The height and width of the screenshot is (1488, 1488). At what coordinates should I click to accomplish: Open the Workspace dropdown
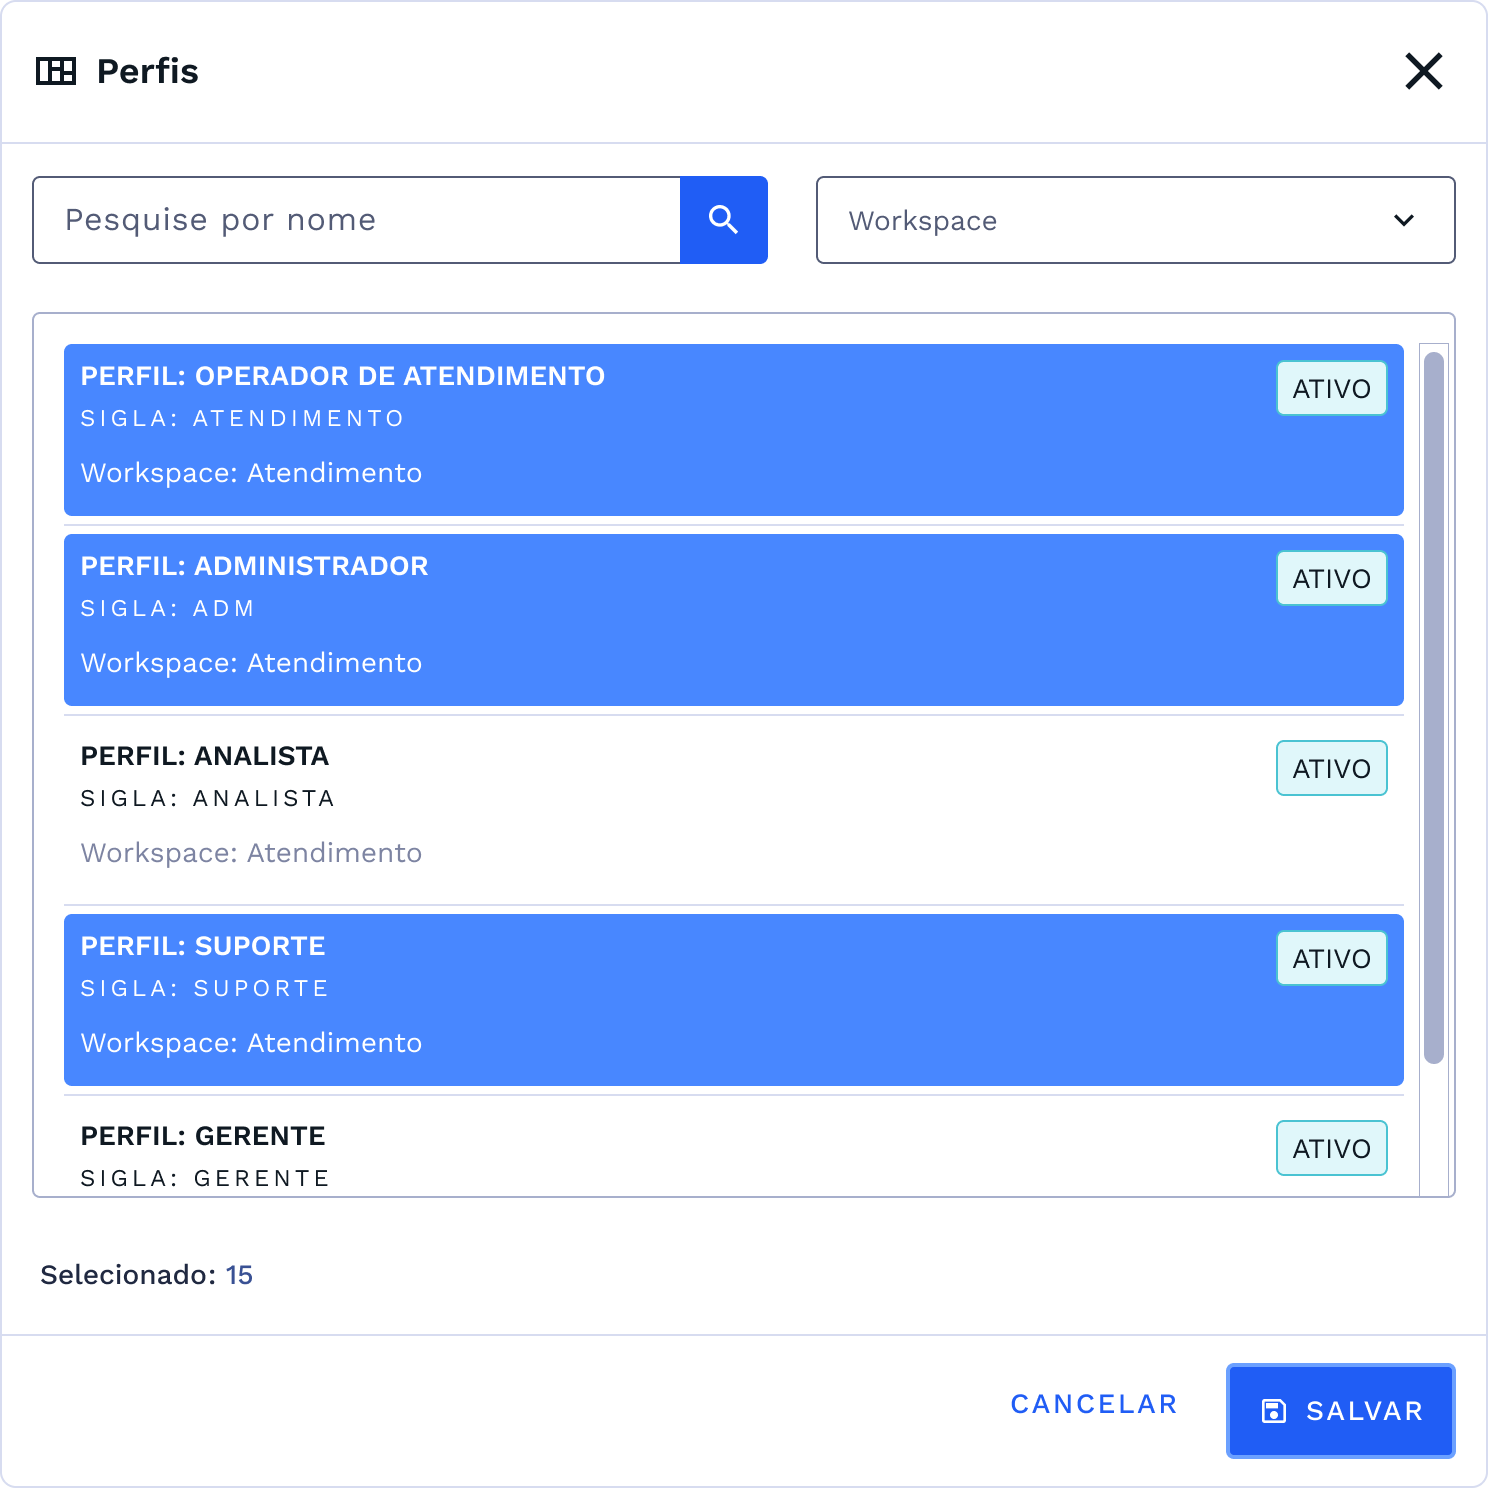(x=1135, y=220)
